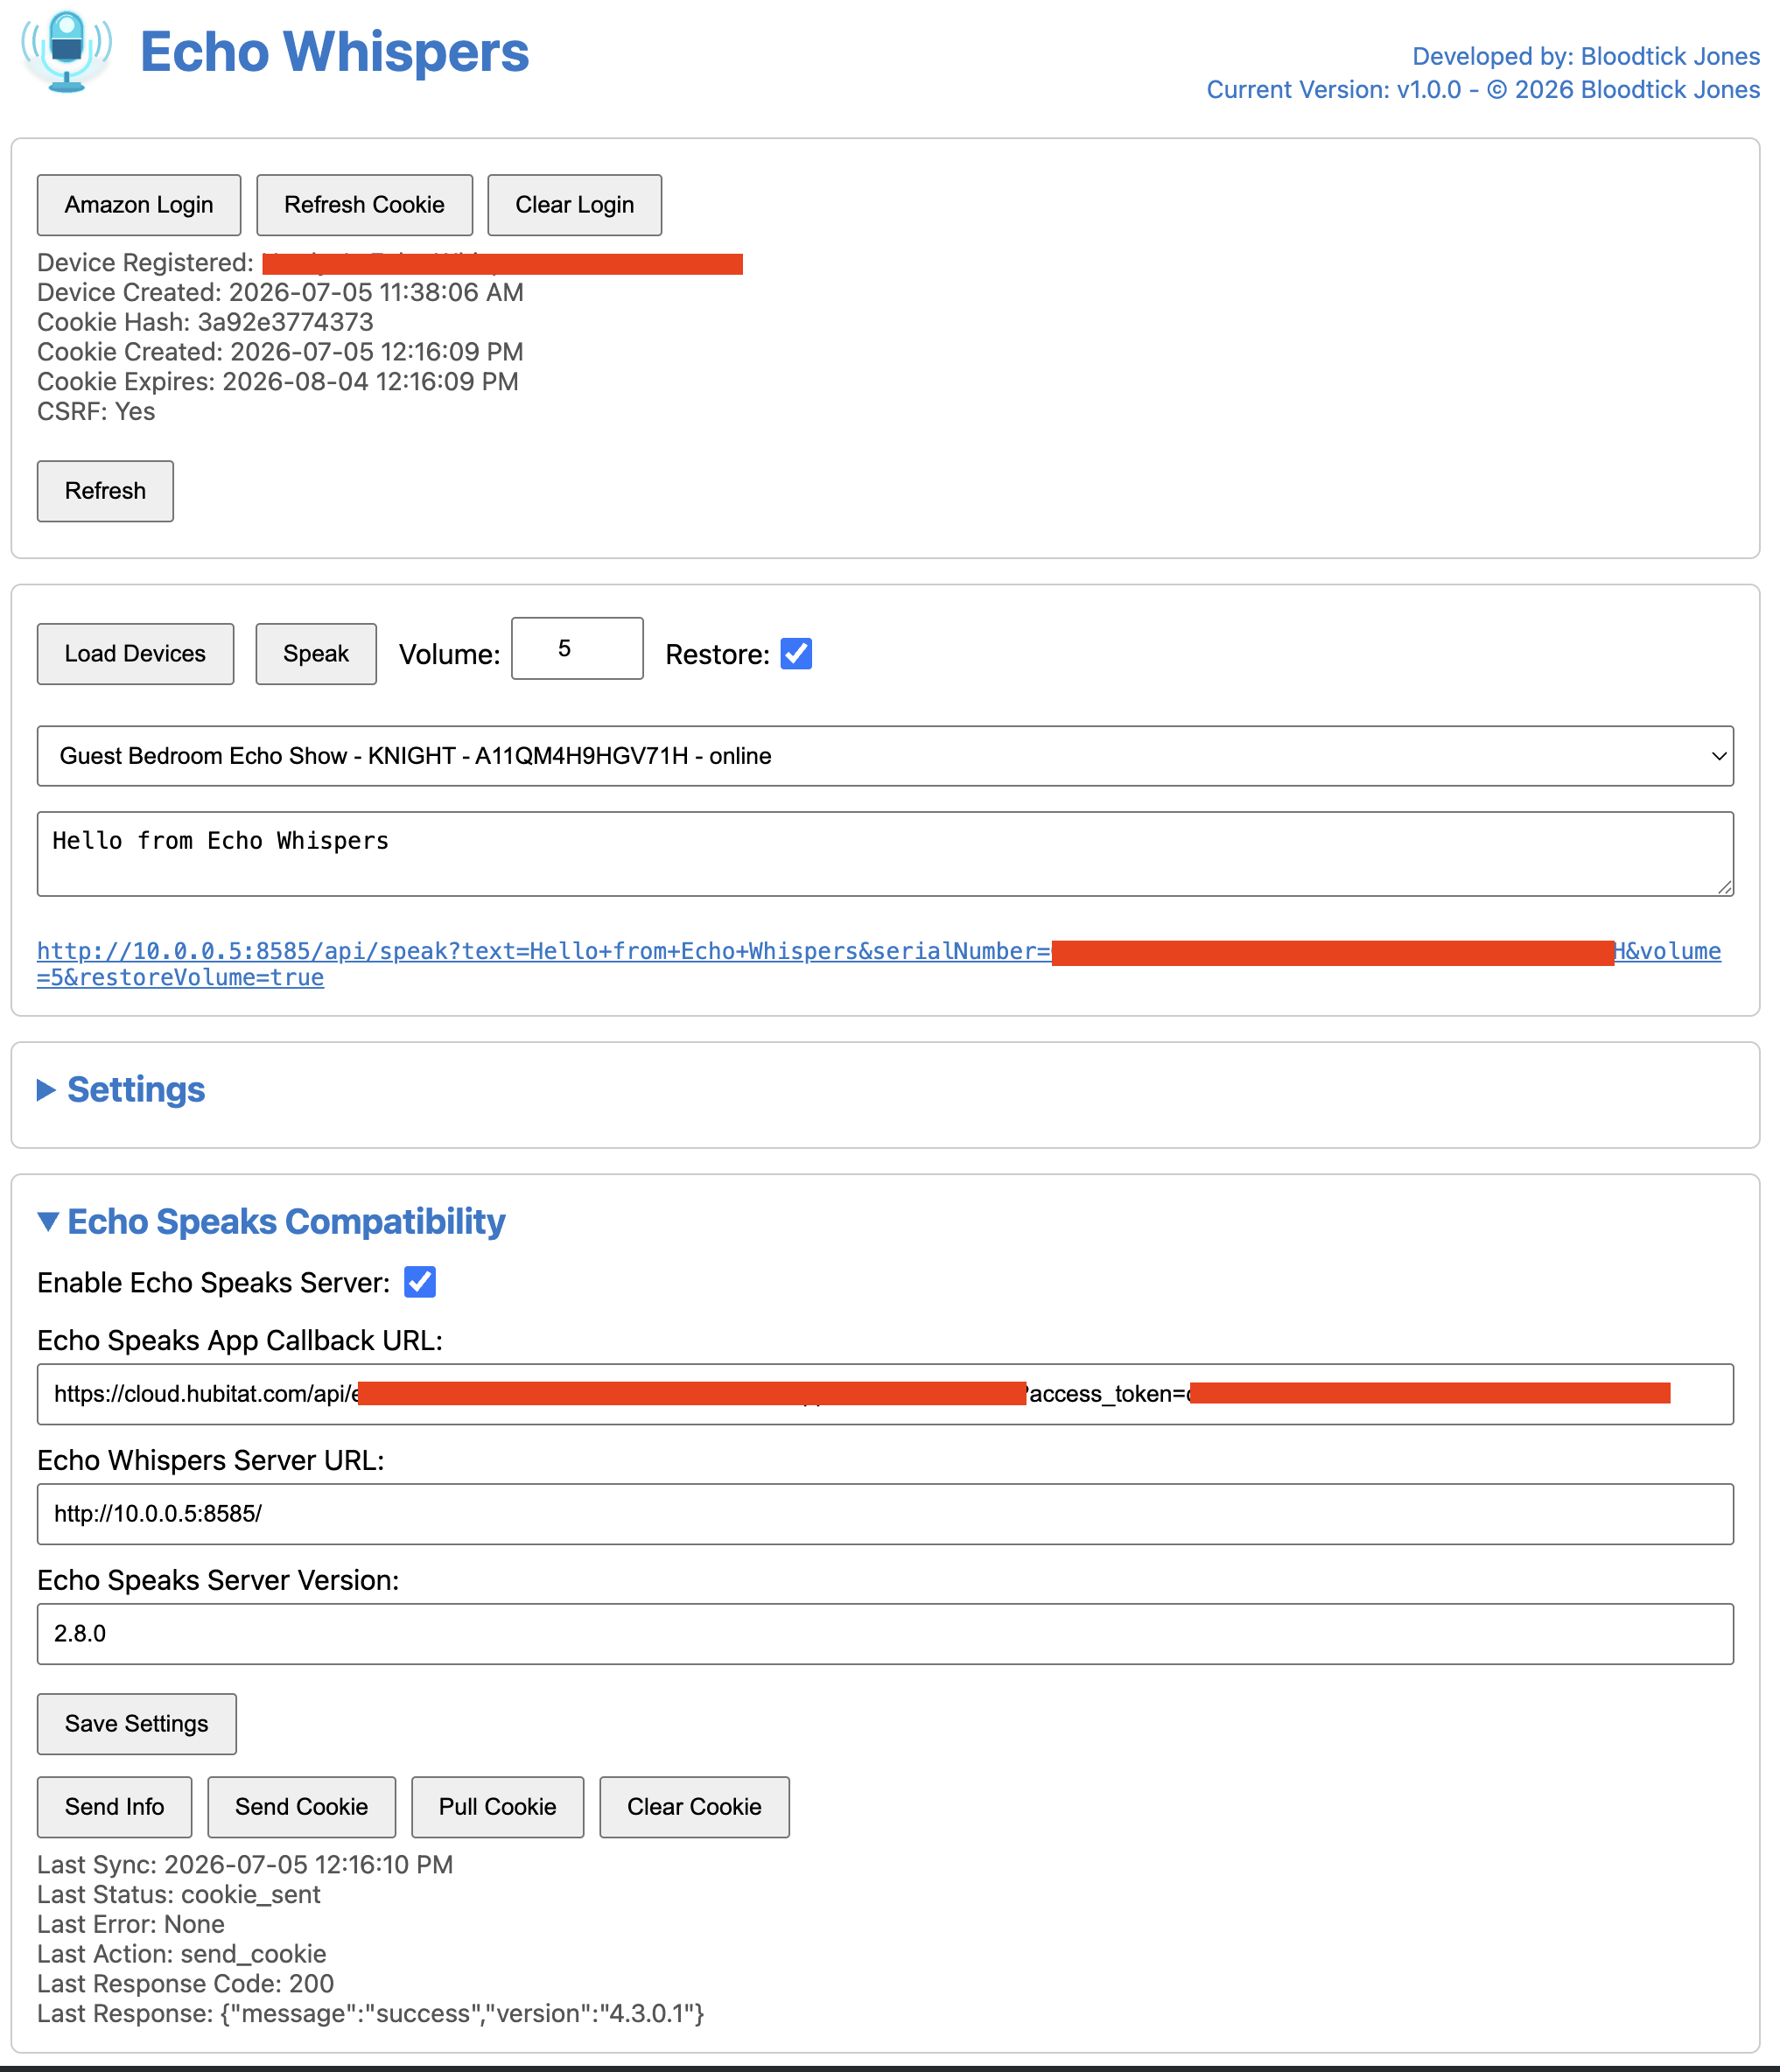The image size is (1780, 2072).
Task: Click the Clear Login button
Action: (x=574, y=205)
